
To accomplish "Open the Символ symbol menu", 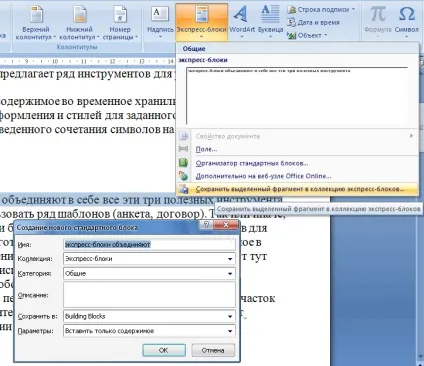I will tap(407, 21).
